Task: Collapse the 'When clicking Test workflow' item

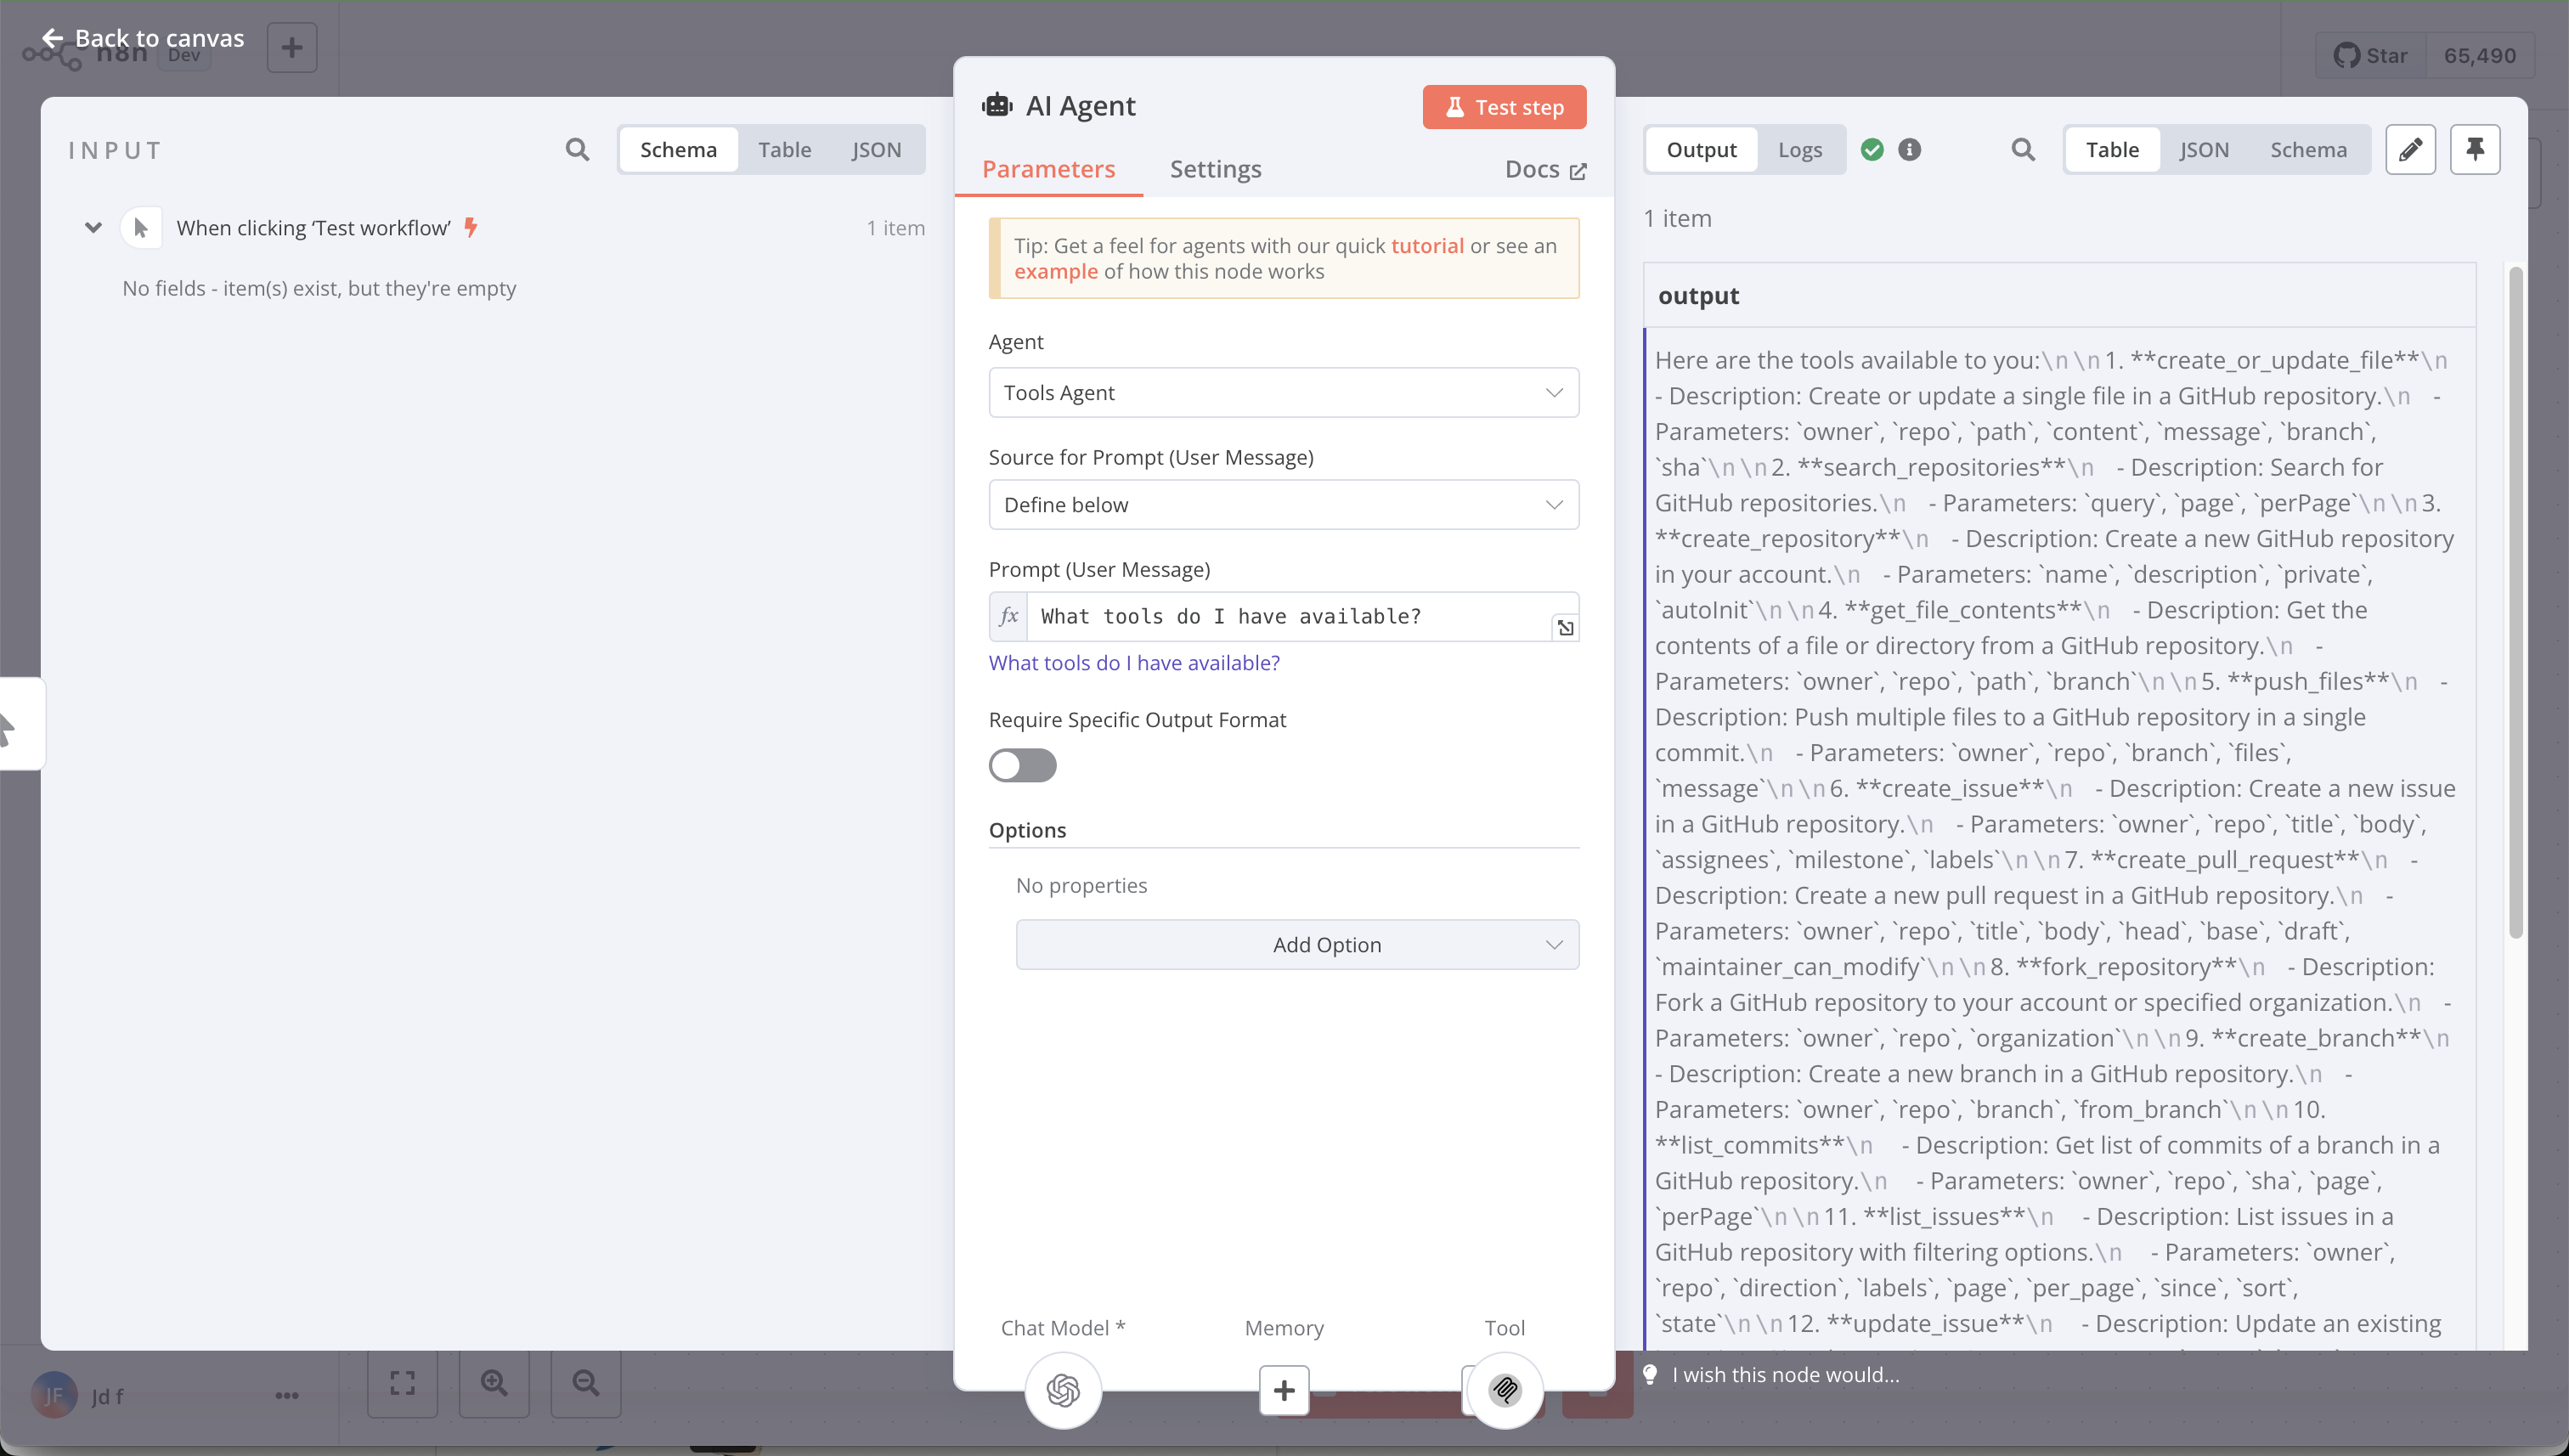Action: coord(93,228)
